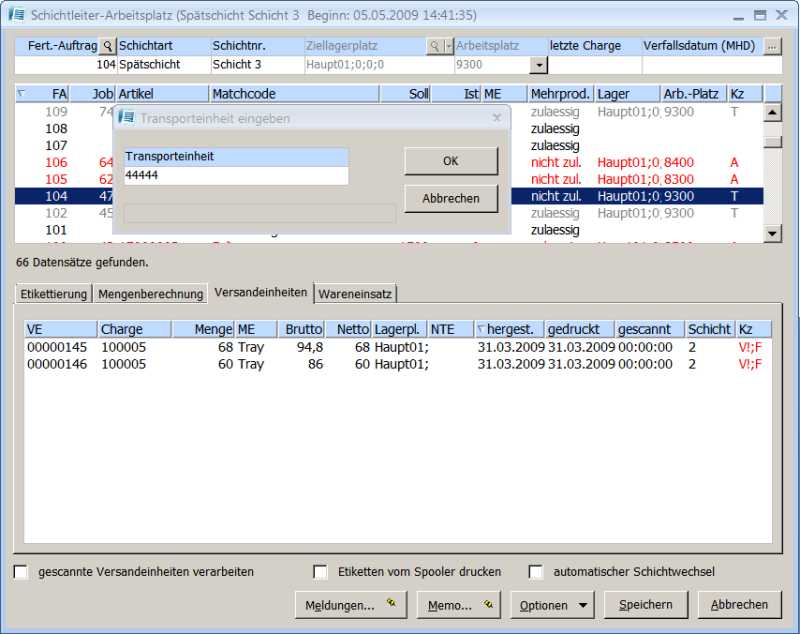
Task: Open the Wareneinsatz tab
Action: [x=356, y=293]
